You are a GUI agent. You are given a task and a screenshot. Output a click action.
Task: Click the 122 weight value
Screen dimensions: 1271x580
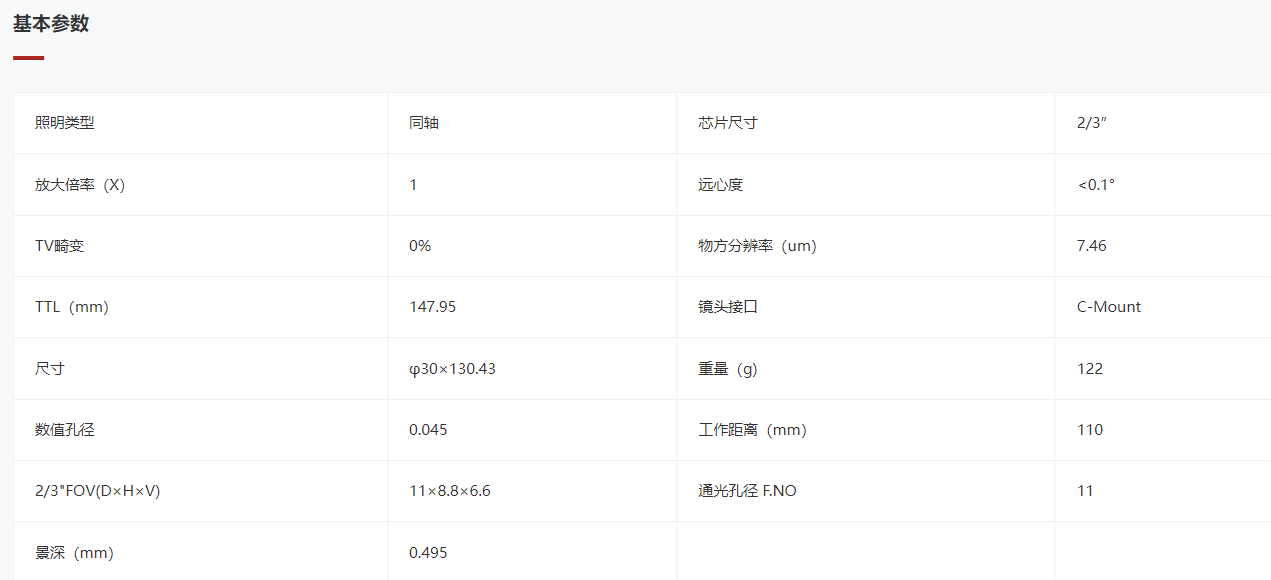[x=1090, y=369]
